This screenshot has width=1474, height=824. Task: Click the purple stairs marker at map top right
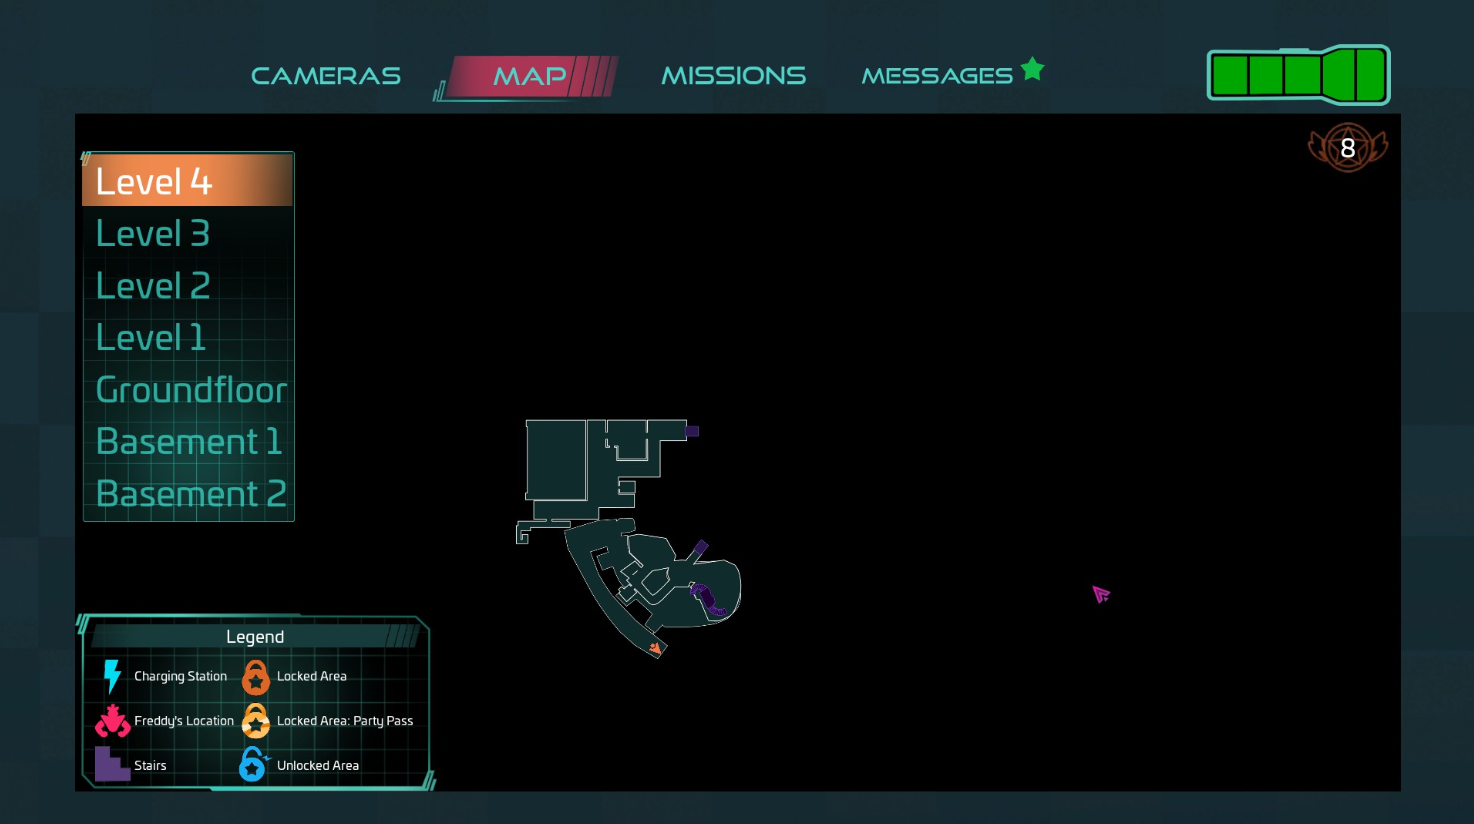click(x=692, y=431)
